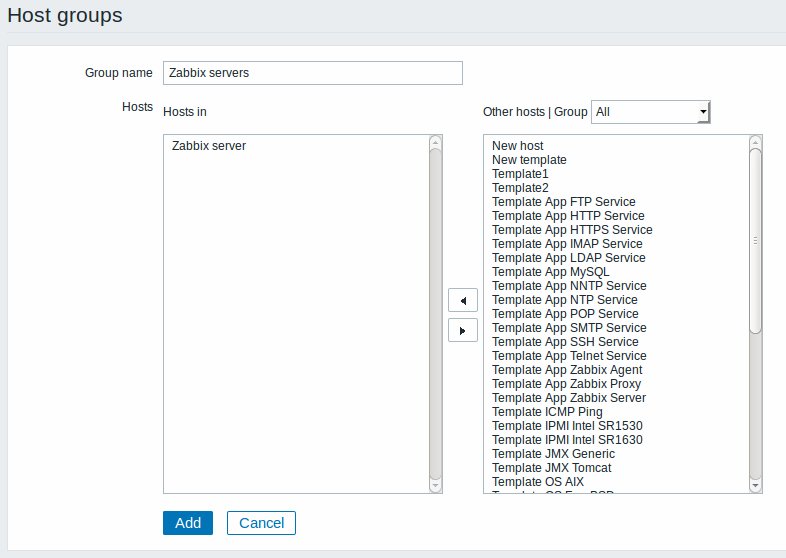
Task: Select Template App Zabbix Proxy
Action: click(567, 384)
